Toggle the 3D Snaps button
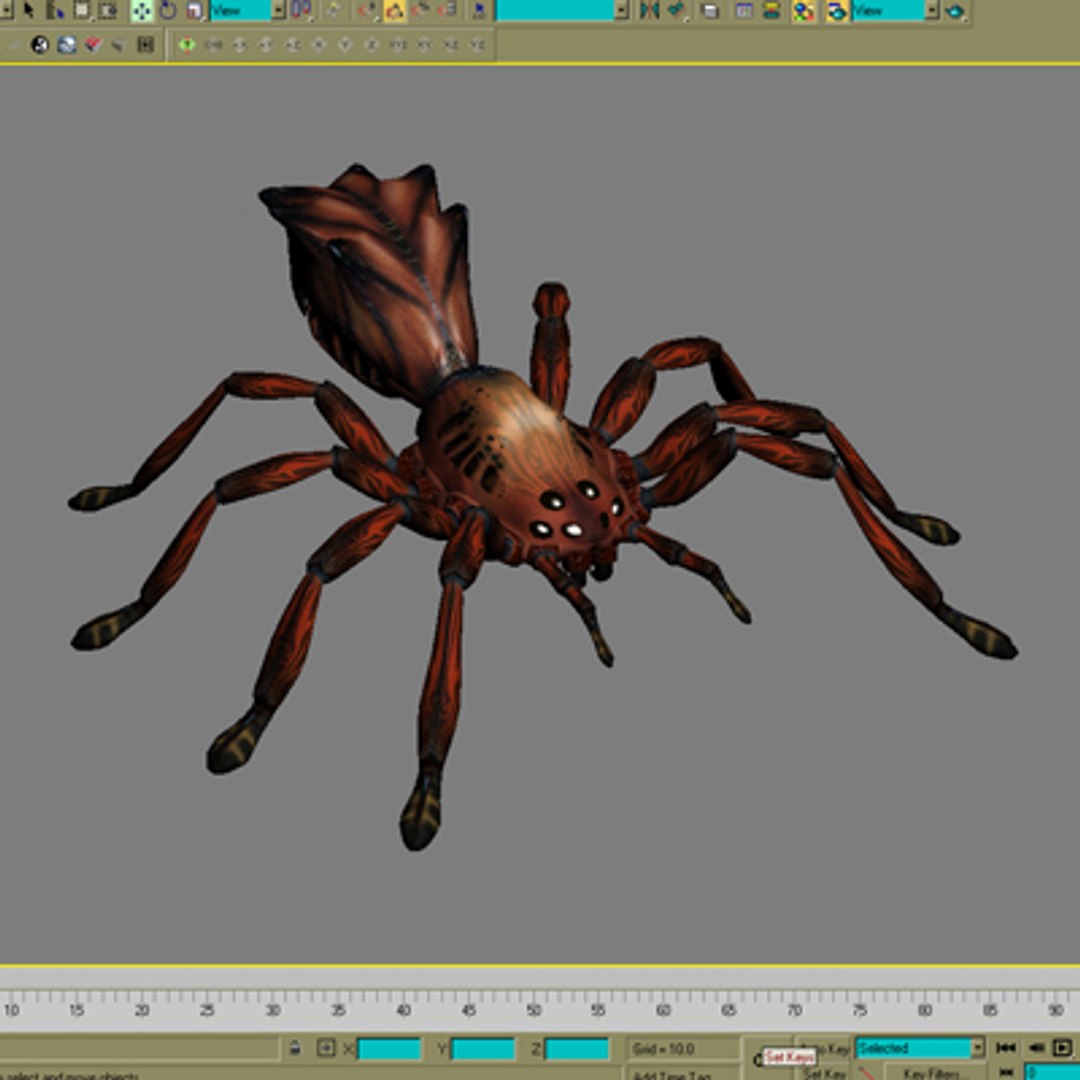The height and width of the screenshot is (1080, 1080). (367, 10)
